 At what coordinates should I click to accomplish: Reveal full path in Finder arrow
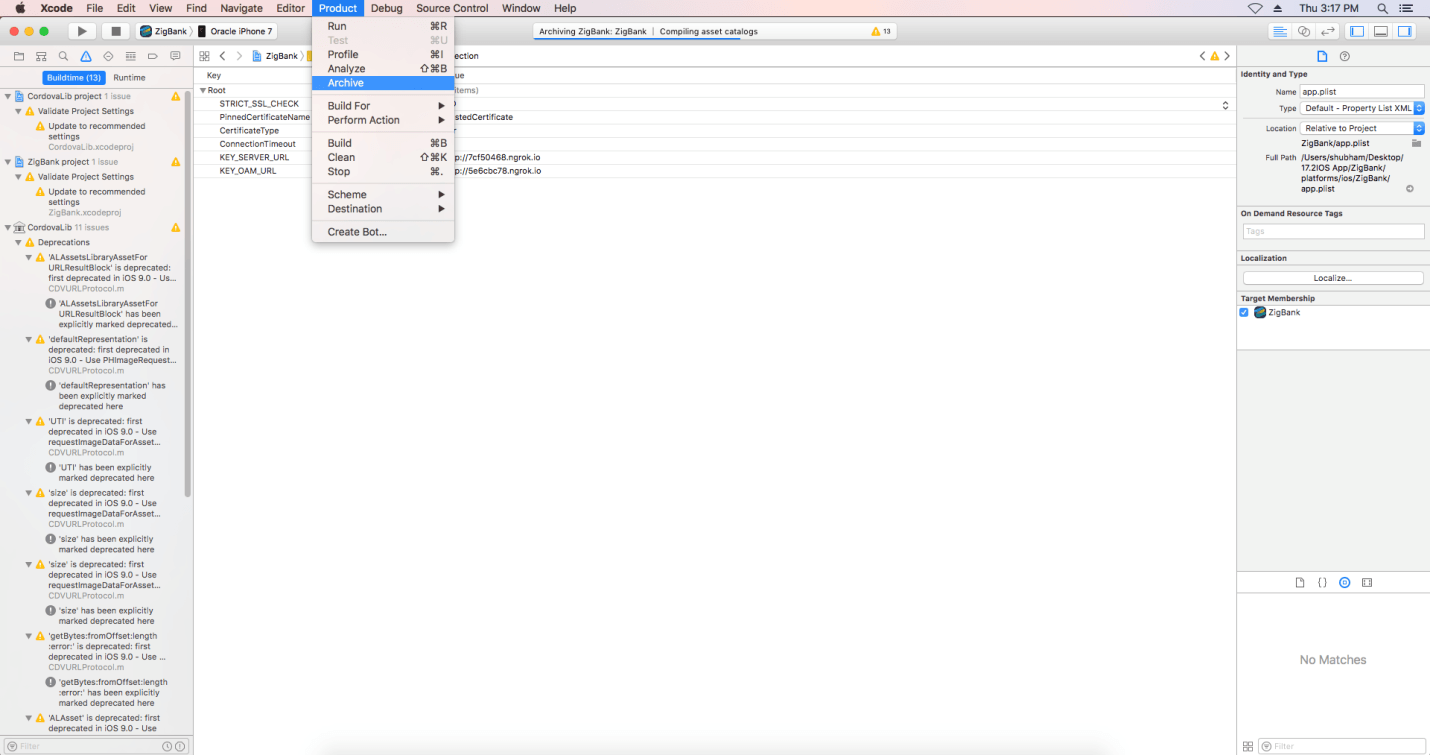click(1409, 188)
